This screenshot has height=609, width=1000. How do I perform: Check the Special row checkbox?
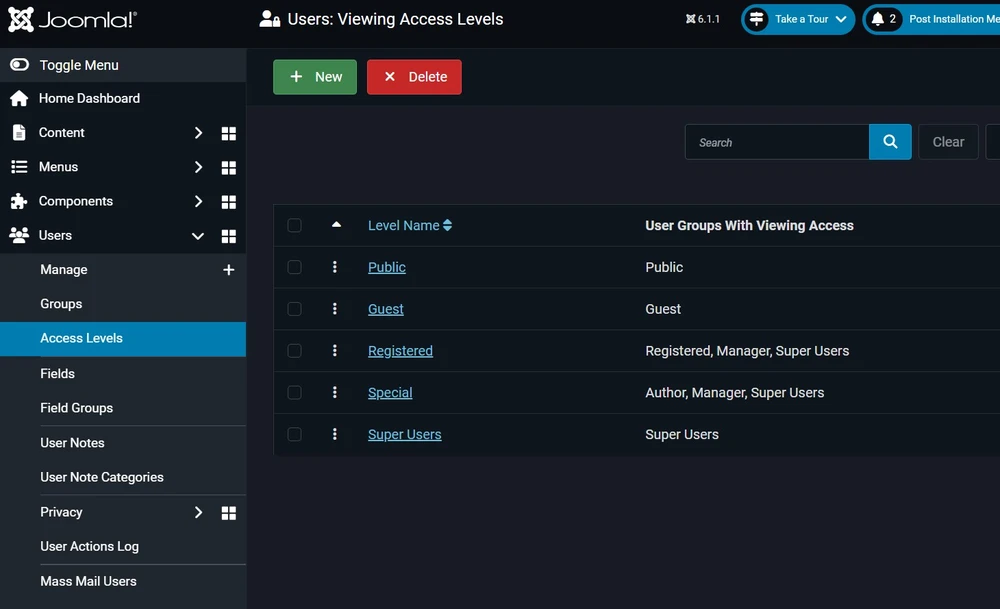294,392
